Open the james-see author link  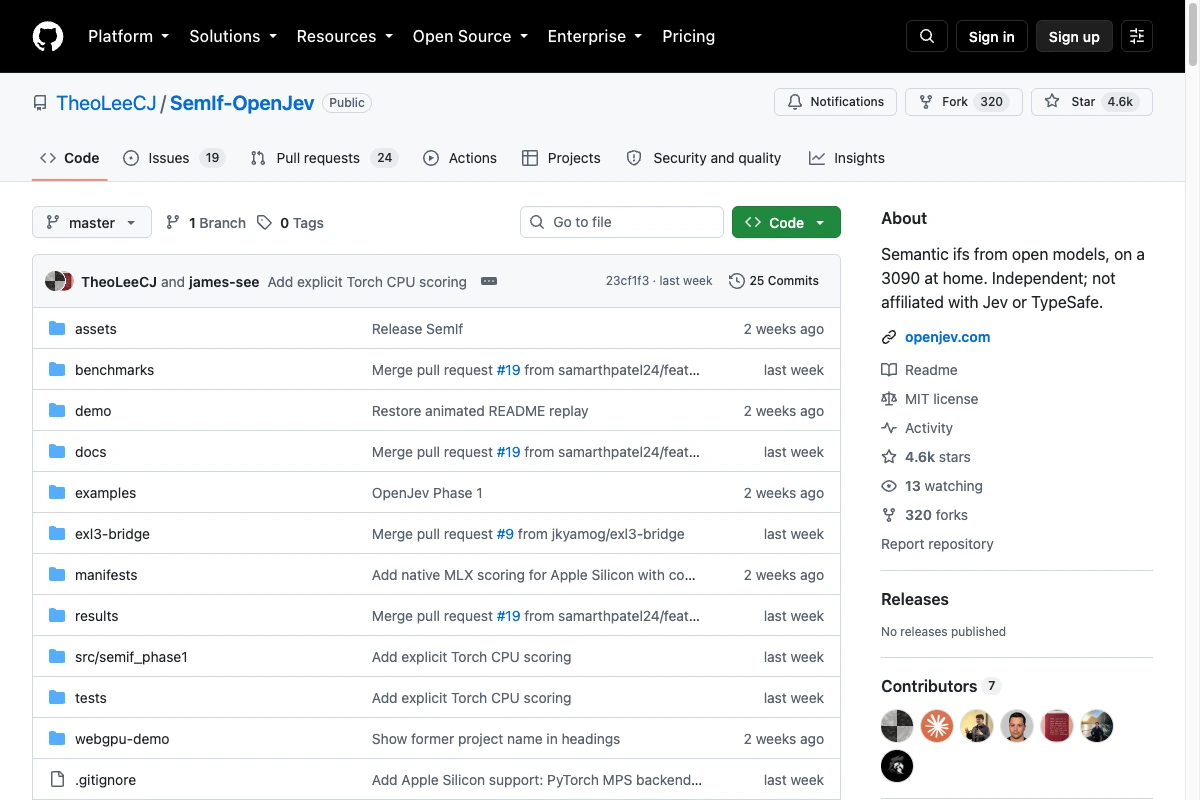click(224, 282)
